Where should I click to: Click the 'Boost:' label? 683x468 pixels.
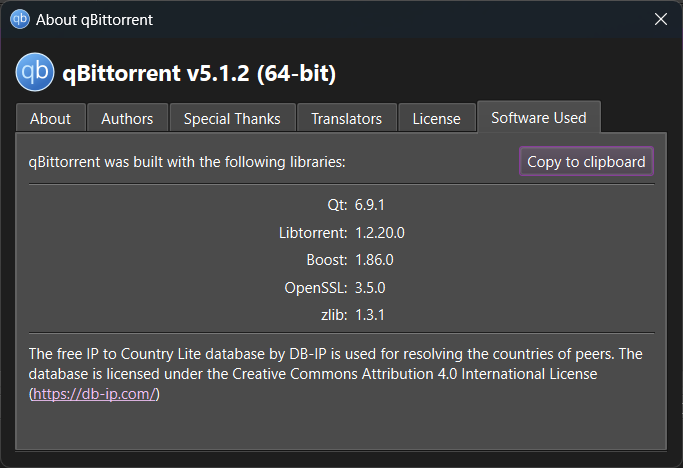tap(327, 260)
